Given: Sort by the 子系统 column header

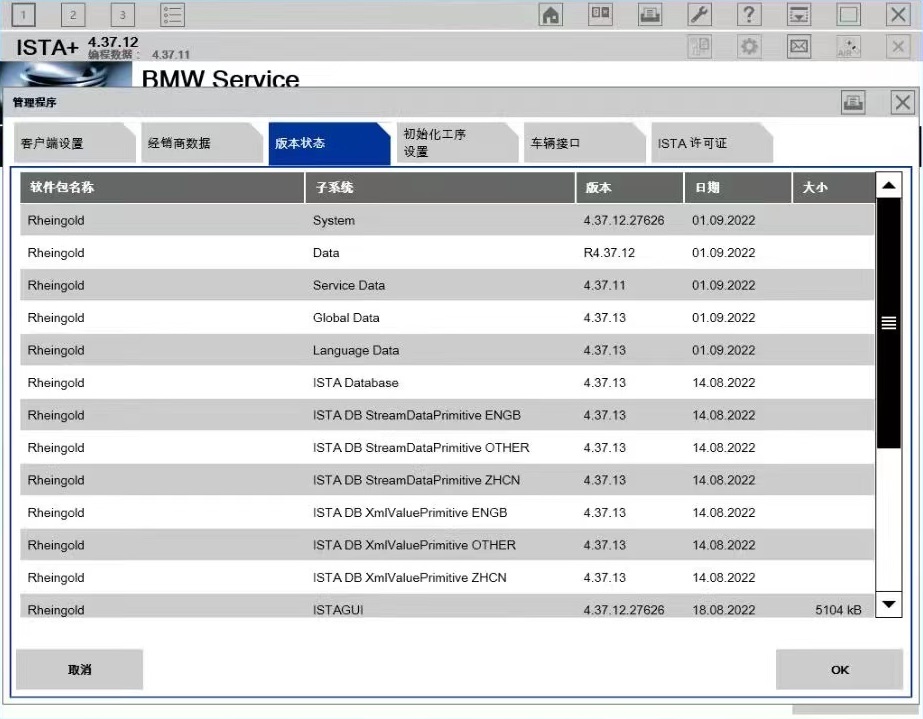Looking at the screenshot, I should (x=440, y=187).
